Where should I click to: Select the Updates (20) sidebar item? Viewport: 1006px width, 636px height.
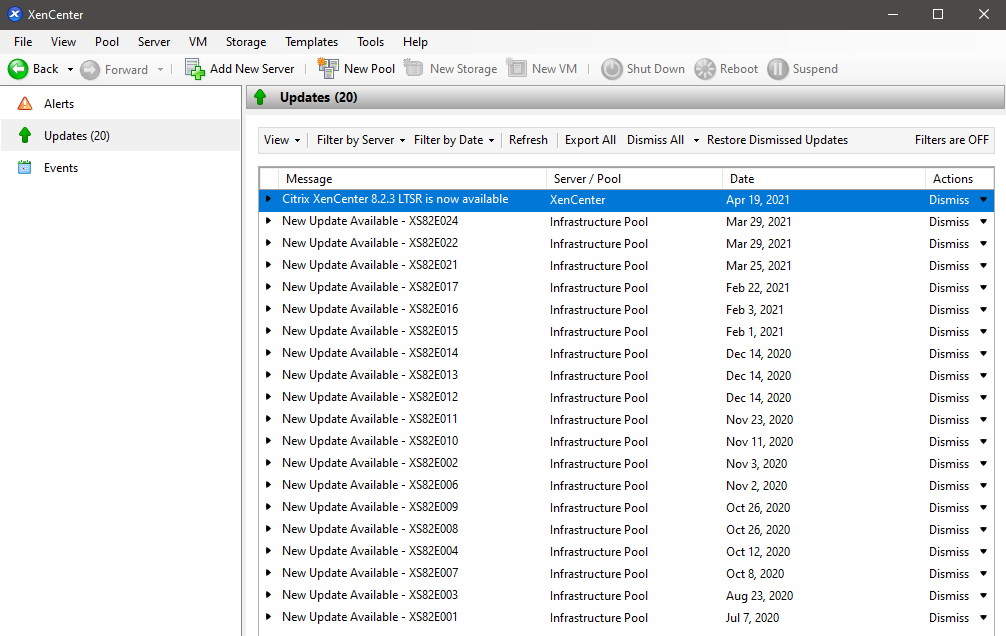coord(76,136)
